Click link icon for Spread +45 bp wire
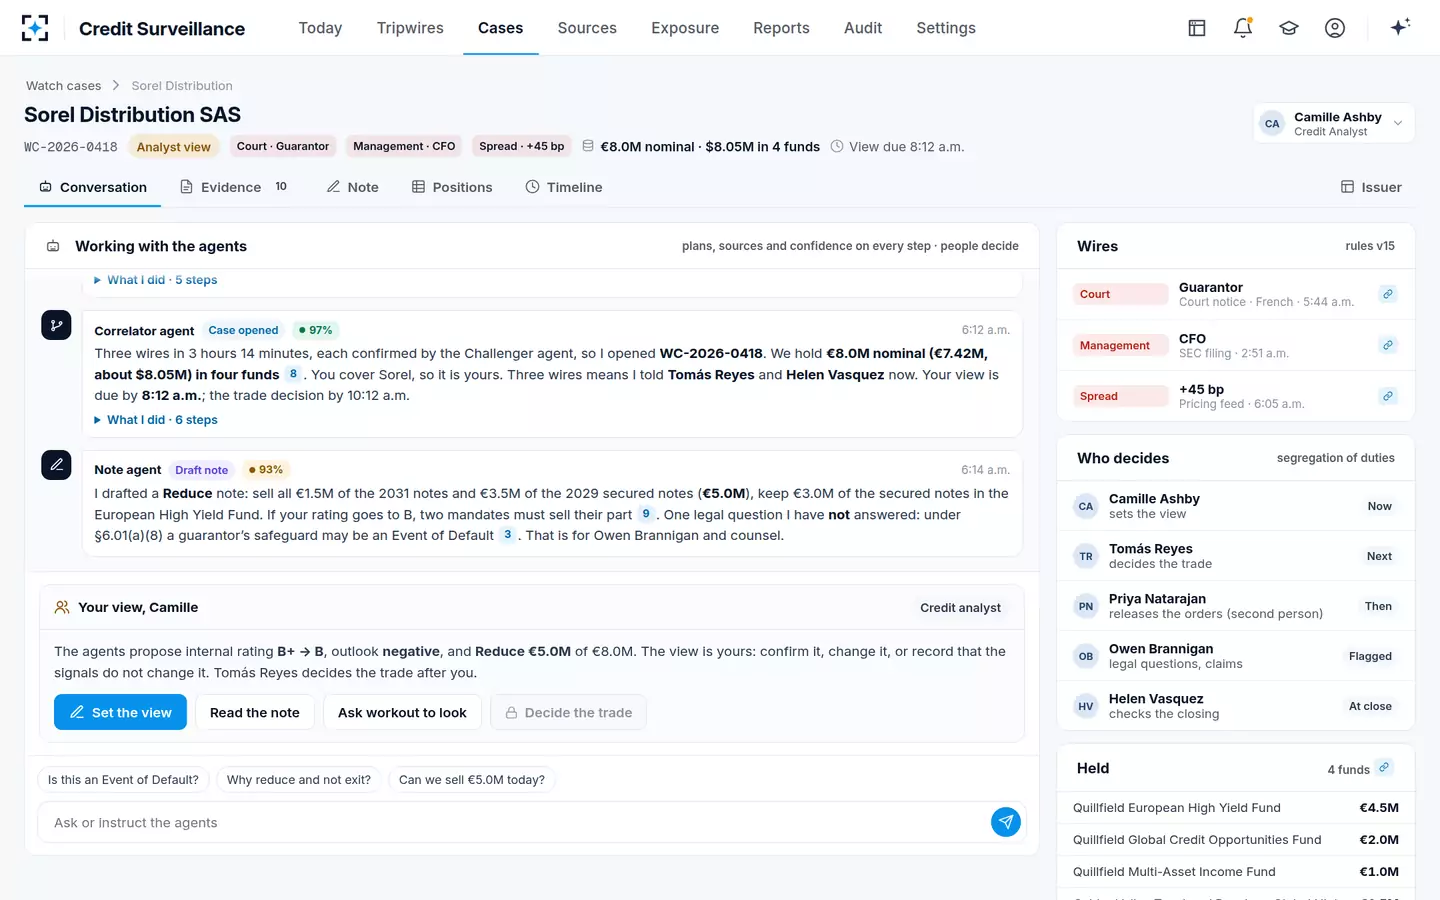Image resolution: width=1440 pixels, height=900 pixels. coord(1388,396)
